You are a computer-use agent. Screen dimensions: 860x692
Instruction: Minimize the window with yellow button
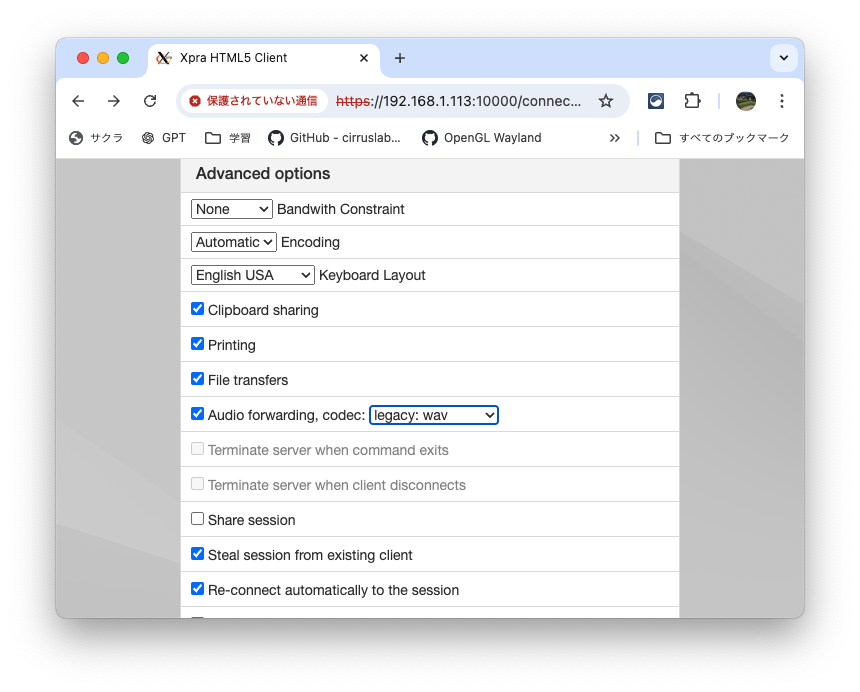click(x=103, y=58)
